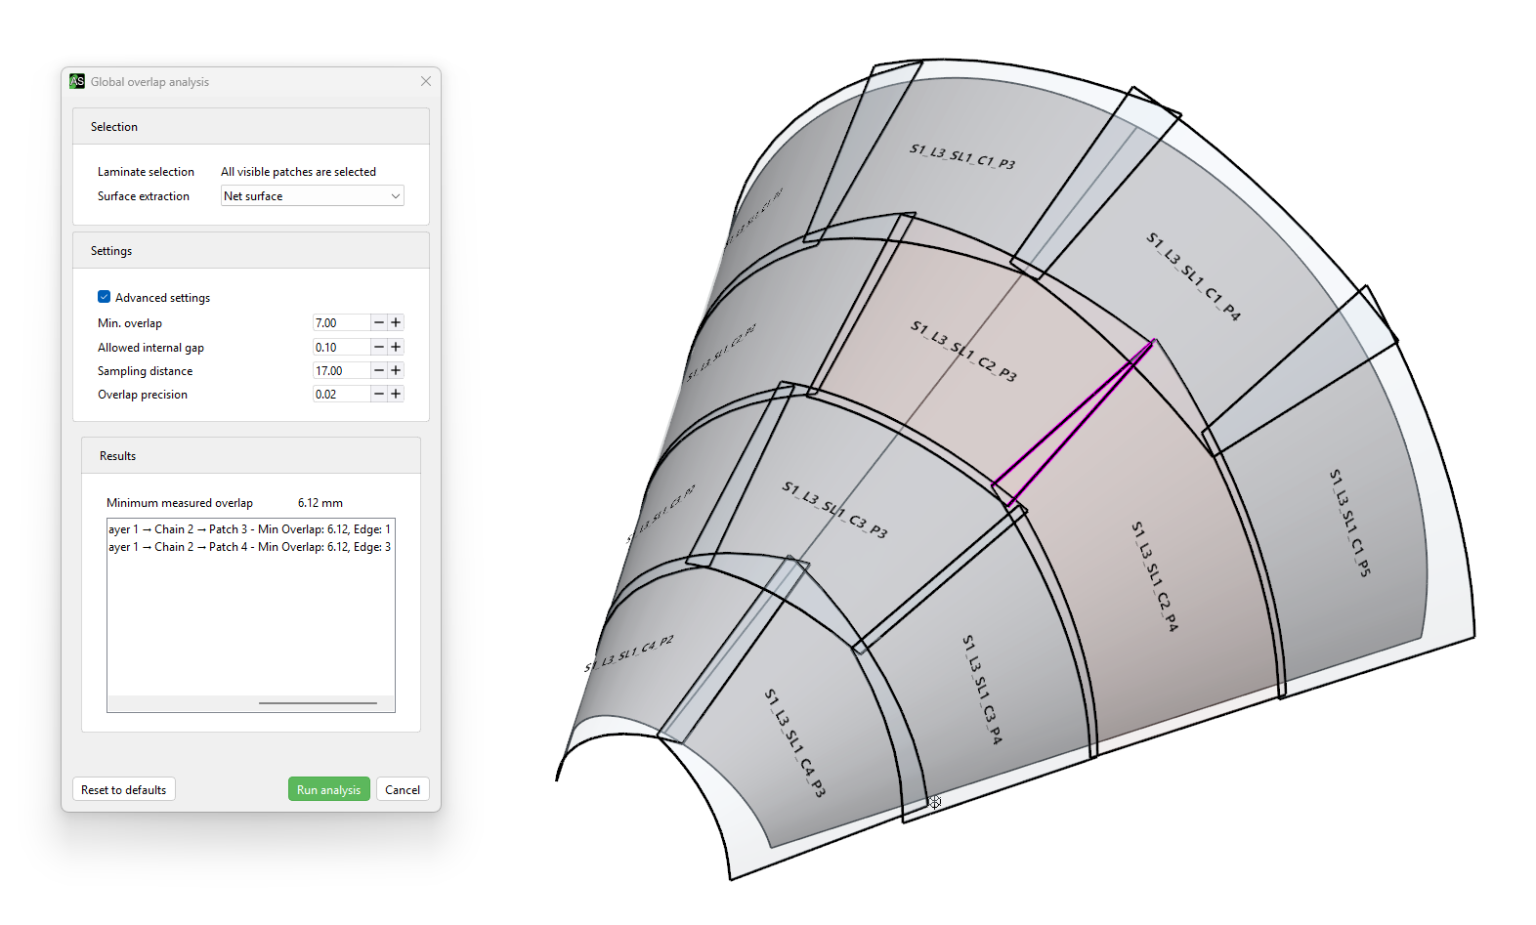The image size is (1536, 925).
Task: Click the horizontal scrollbar under the results list
Action: (x=318, y=702)
